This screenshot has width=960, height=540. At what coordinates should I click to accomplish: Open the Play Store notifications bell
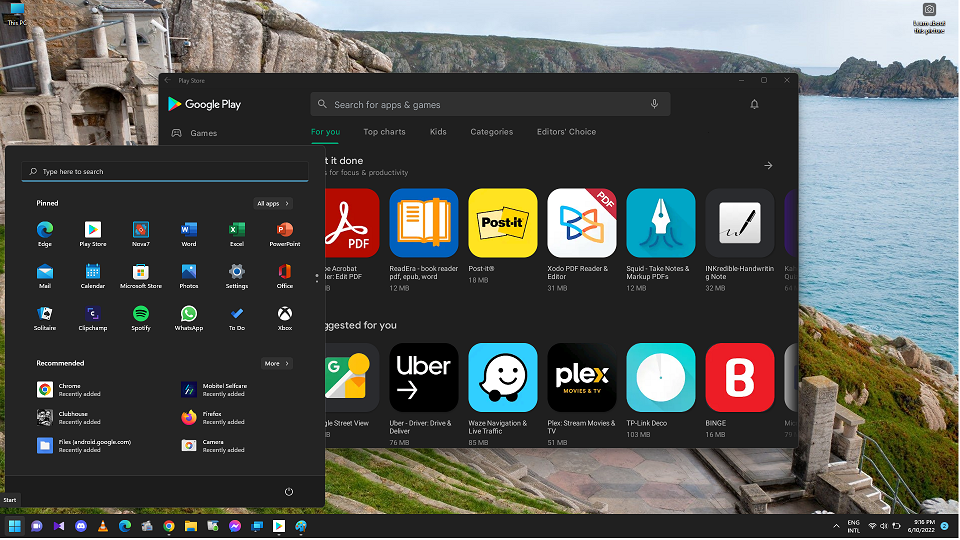coord(754,105)
